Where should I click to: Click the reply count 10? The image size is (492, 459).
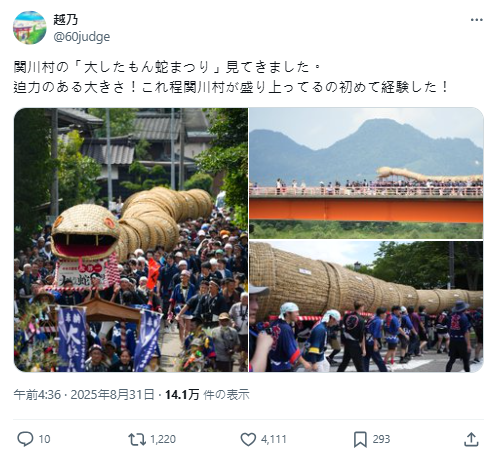44,439
